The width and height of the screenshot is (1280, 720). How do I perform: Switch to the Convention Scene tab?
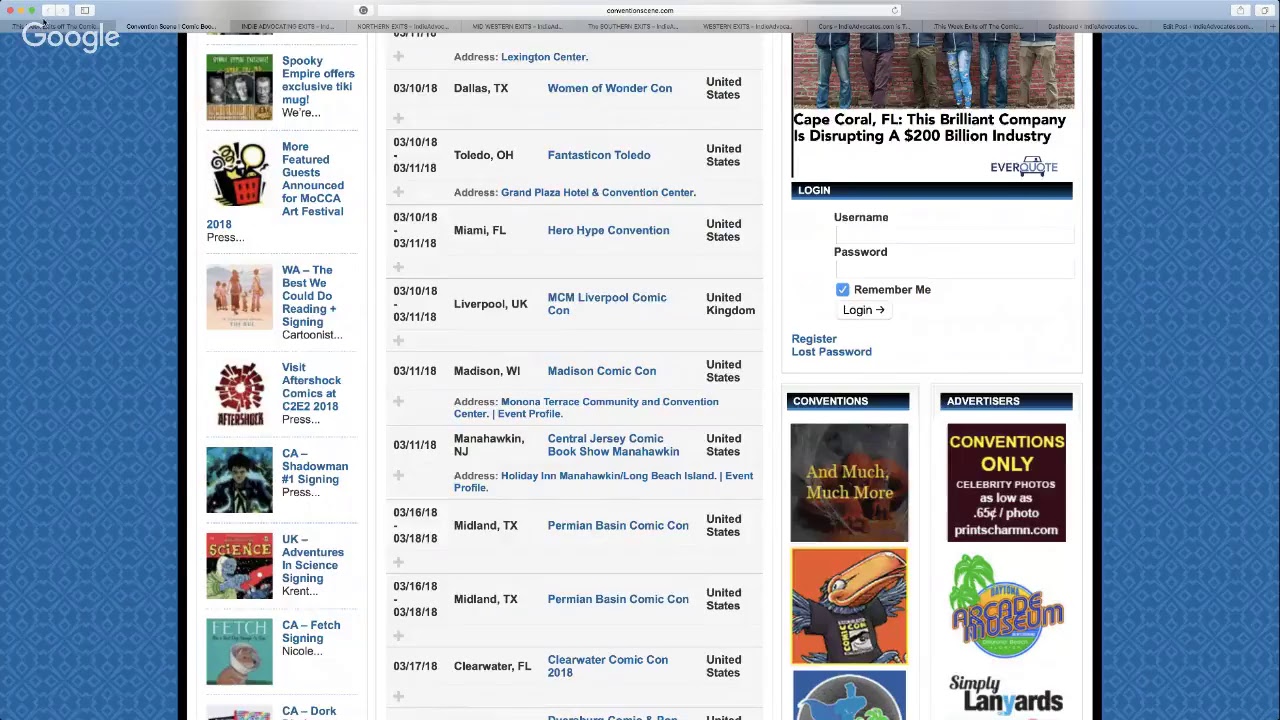171,26
